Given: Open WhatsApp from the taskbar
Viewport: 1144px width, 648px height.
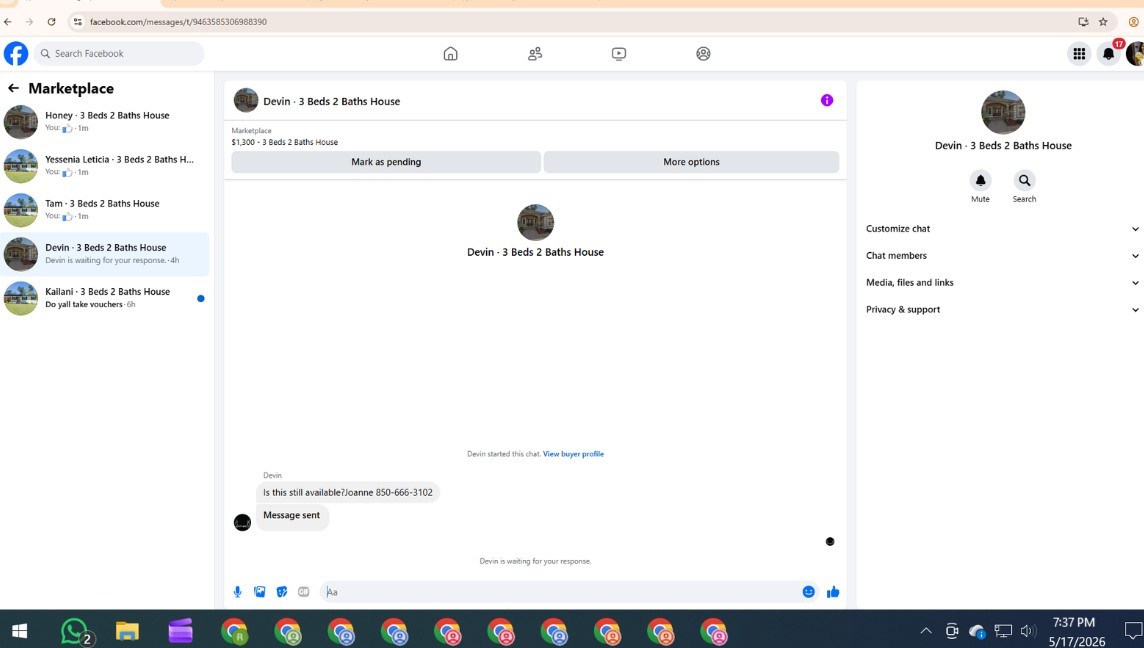Looking at the screenshot, I should pyautogui.click(x=74, y=631).
